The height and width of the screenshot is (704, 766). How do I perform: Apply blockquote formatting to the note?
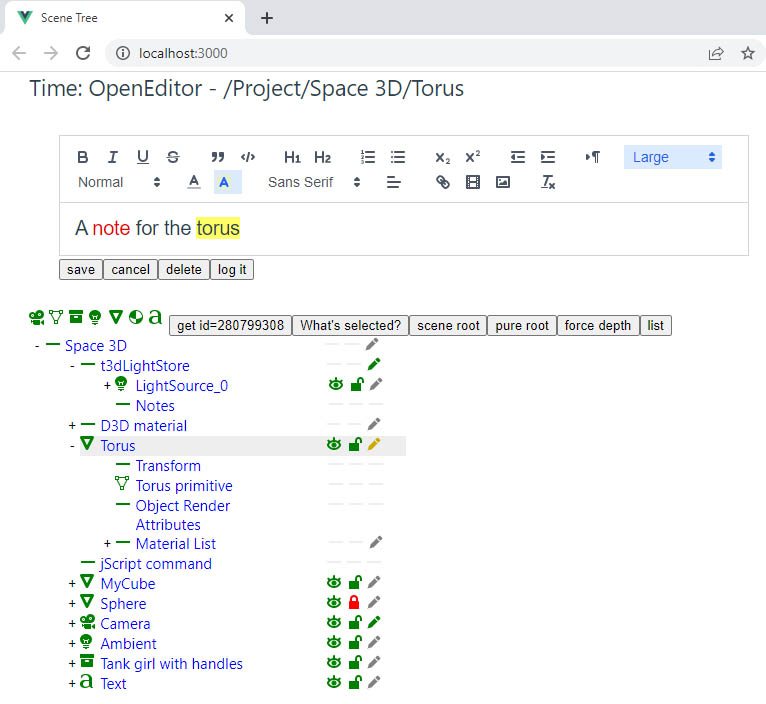[x=217, y=157]
